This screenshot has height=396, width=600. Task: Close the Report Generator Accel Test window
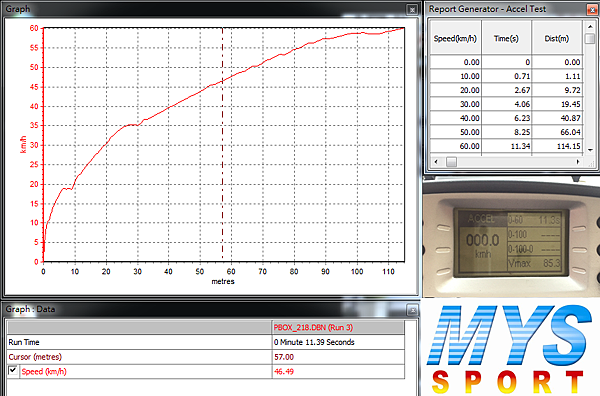592,10
